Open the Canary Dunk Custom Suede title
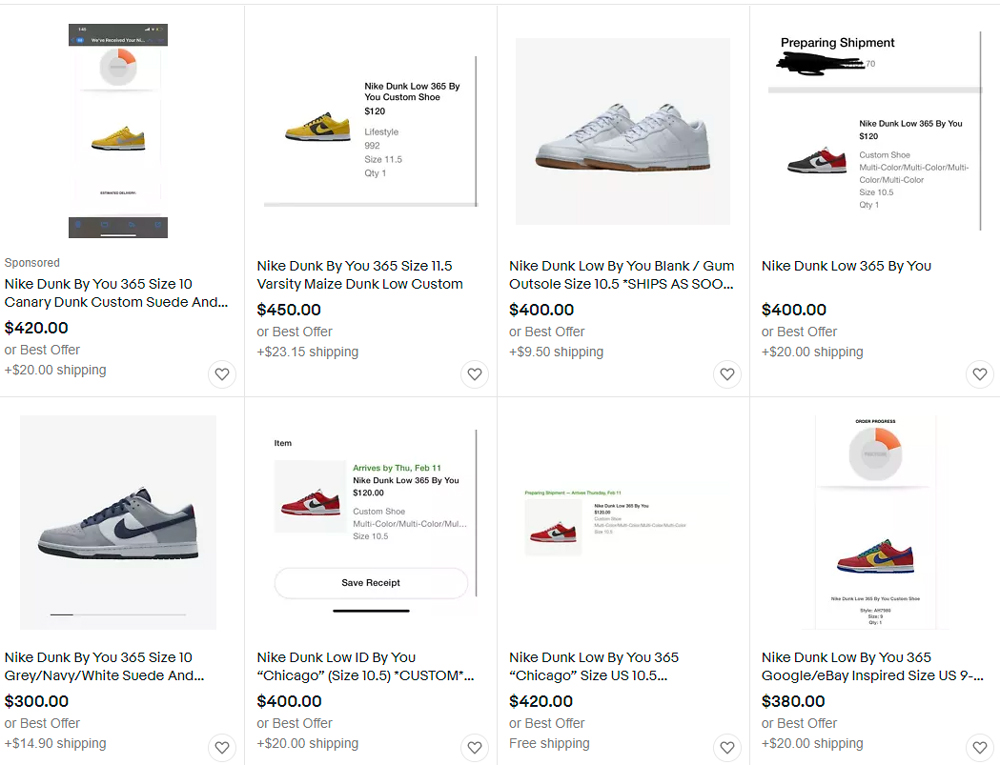This screenshot has width=1000, height=765. coord(116,293)
